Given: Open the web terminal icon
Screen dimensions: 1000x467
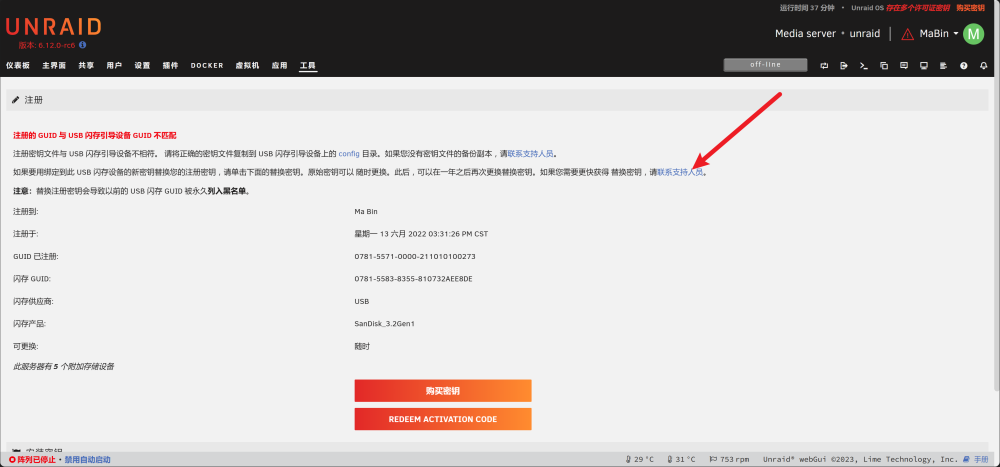Looking at the screenshot, I should (864, 65).
